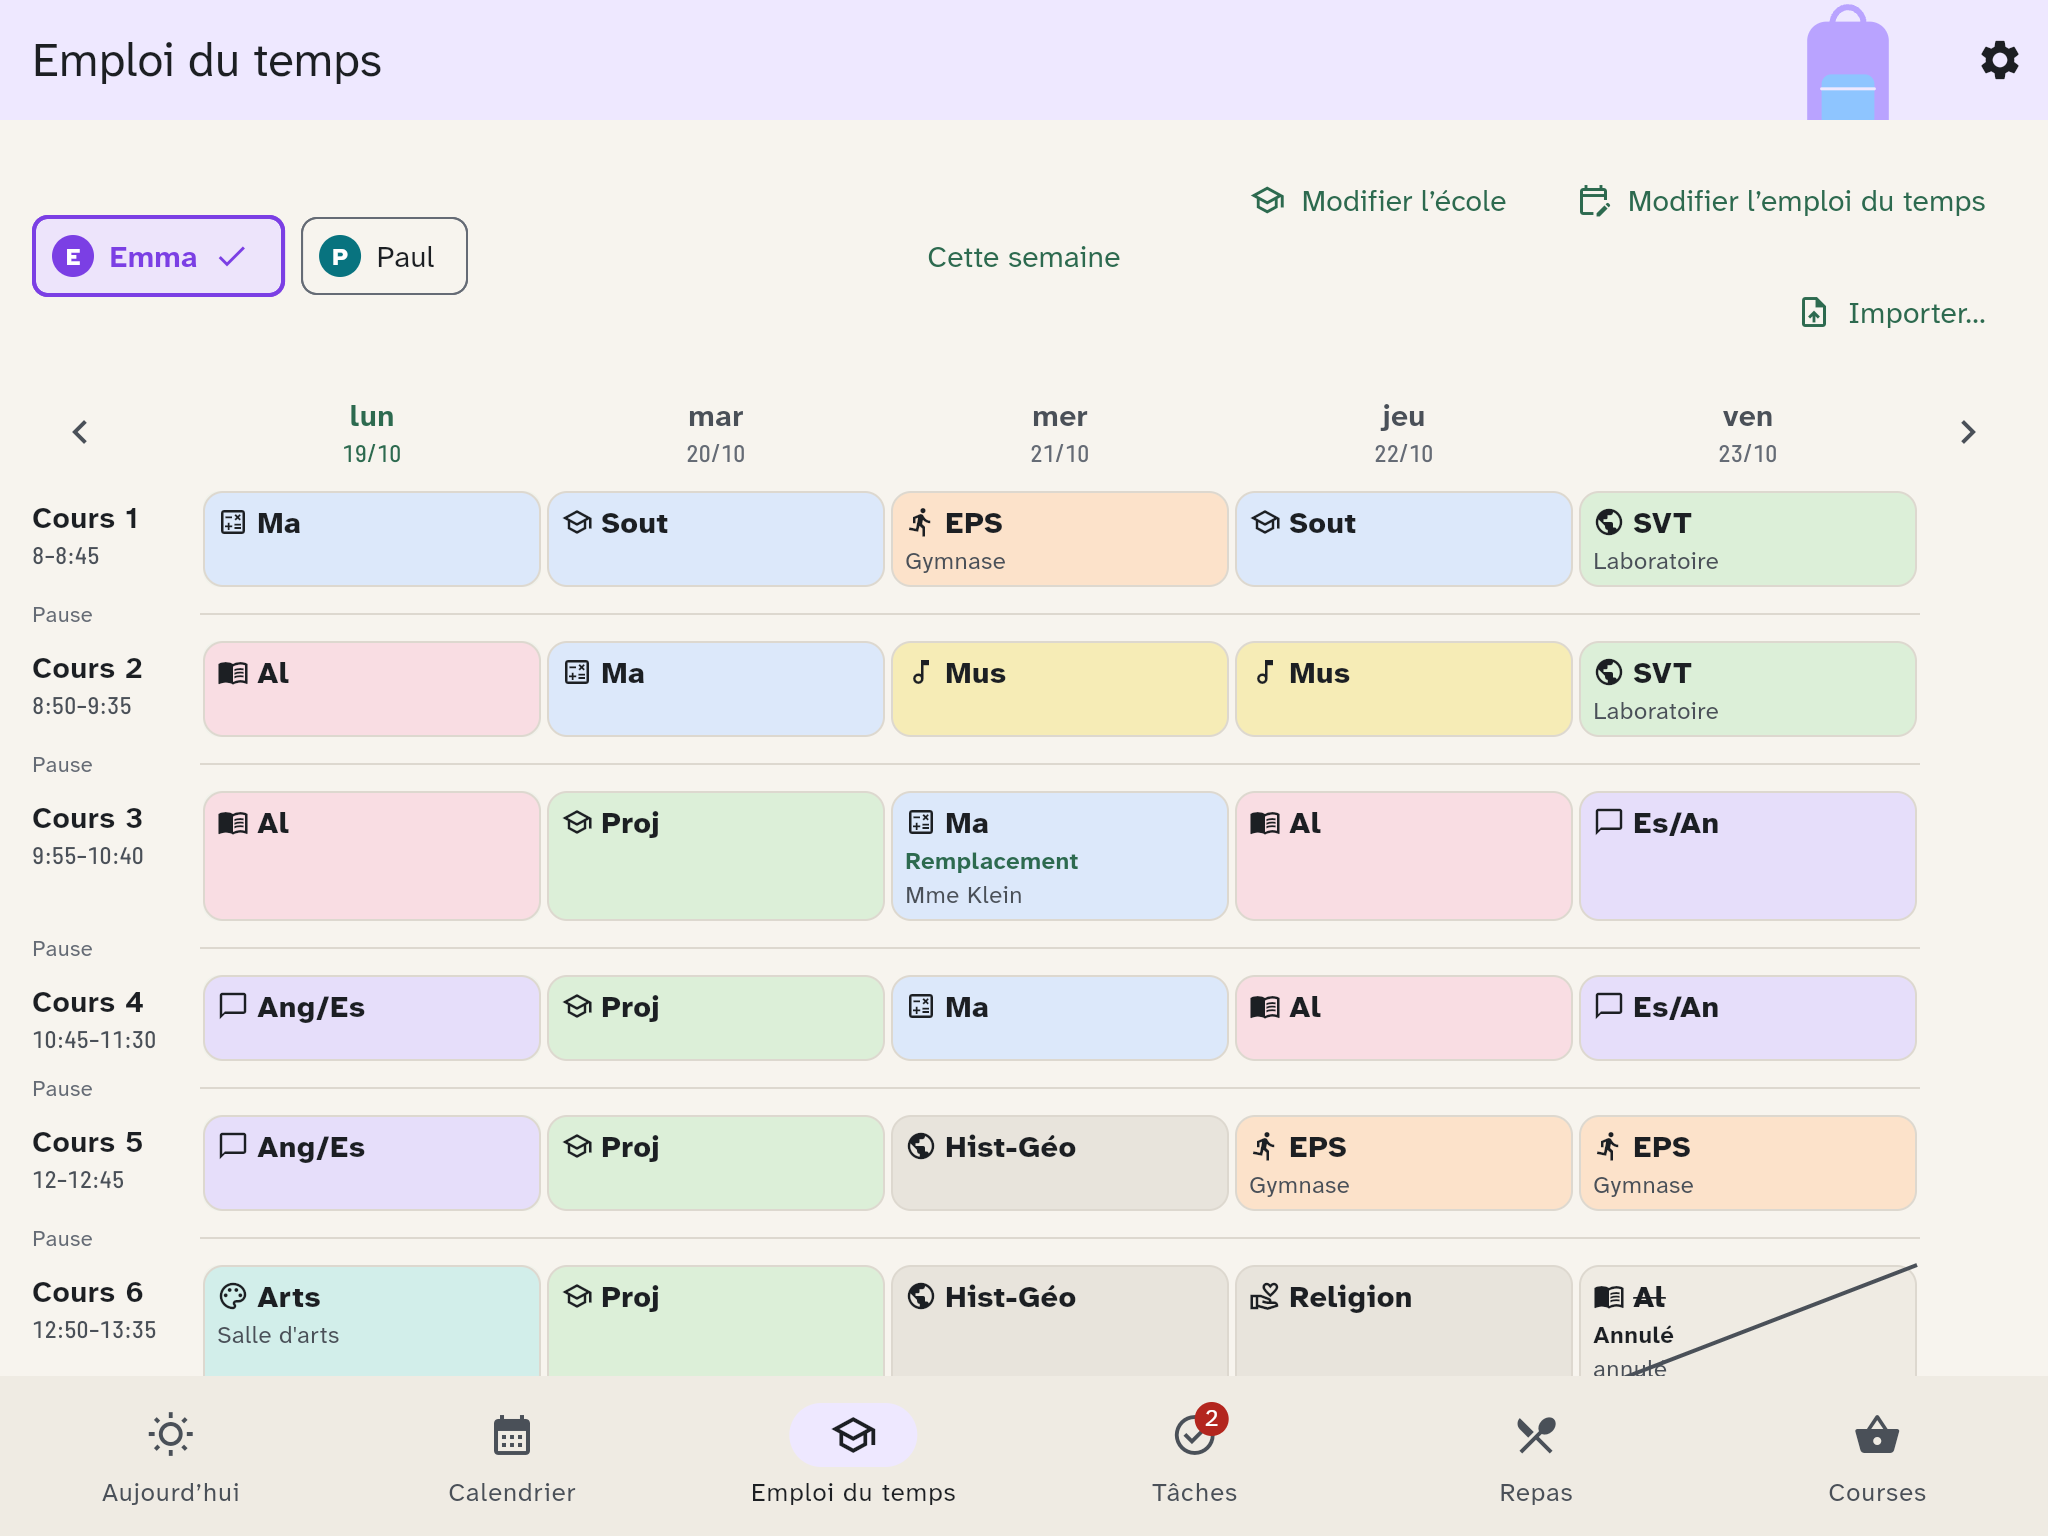Click calculator icon in Tuesday Ma Cours 2
Image resolution: width=2048 pixels, height=1536 pixels.
(x=577, y=673)
